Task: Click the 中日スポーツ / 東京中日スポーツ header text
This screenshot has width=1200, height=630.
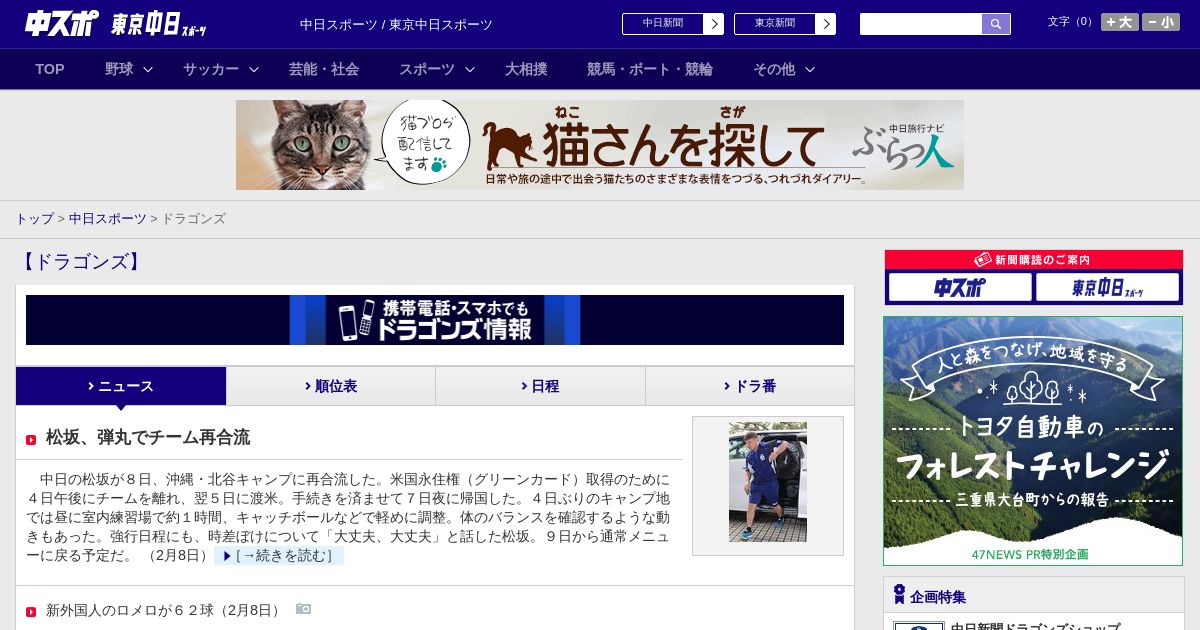Action: point(396,25)
